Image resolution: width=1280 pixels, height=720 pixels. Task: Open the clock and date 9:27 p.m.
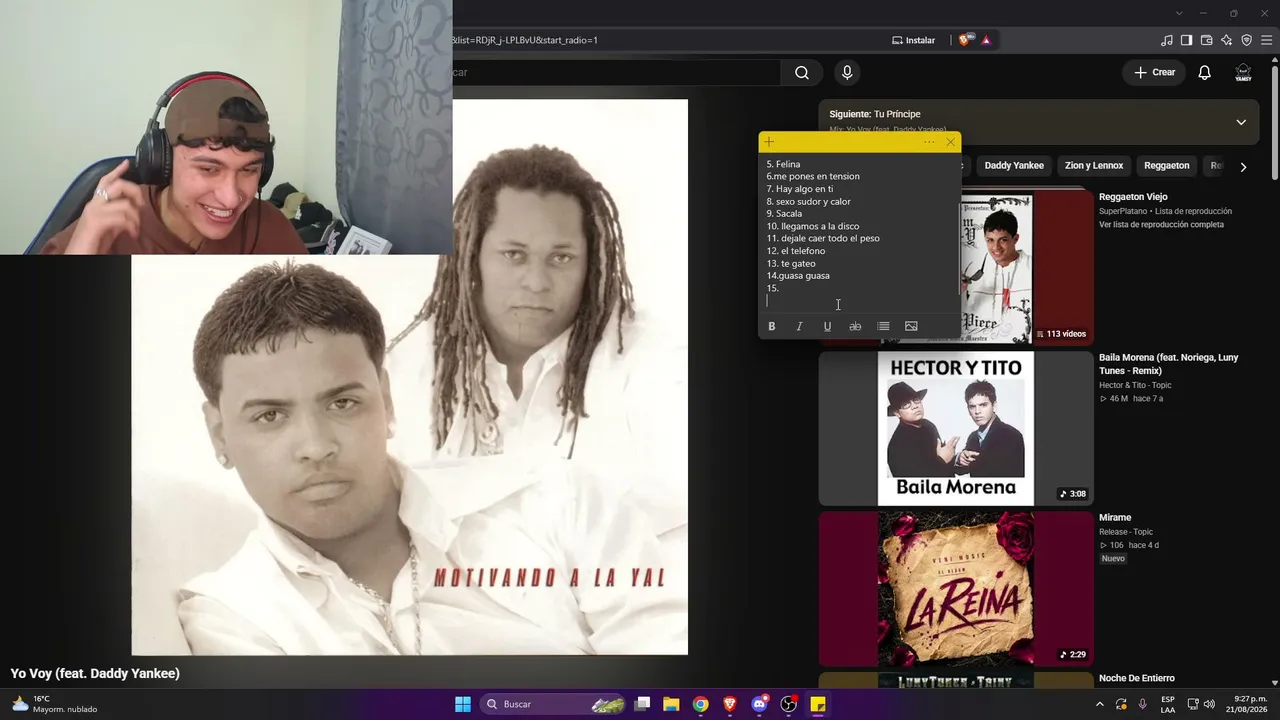[1249, 704]
